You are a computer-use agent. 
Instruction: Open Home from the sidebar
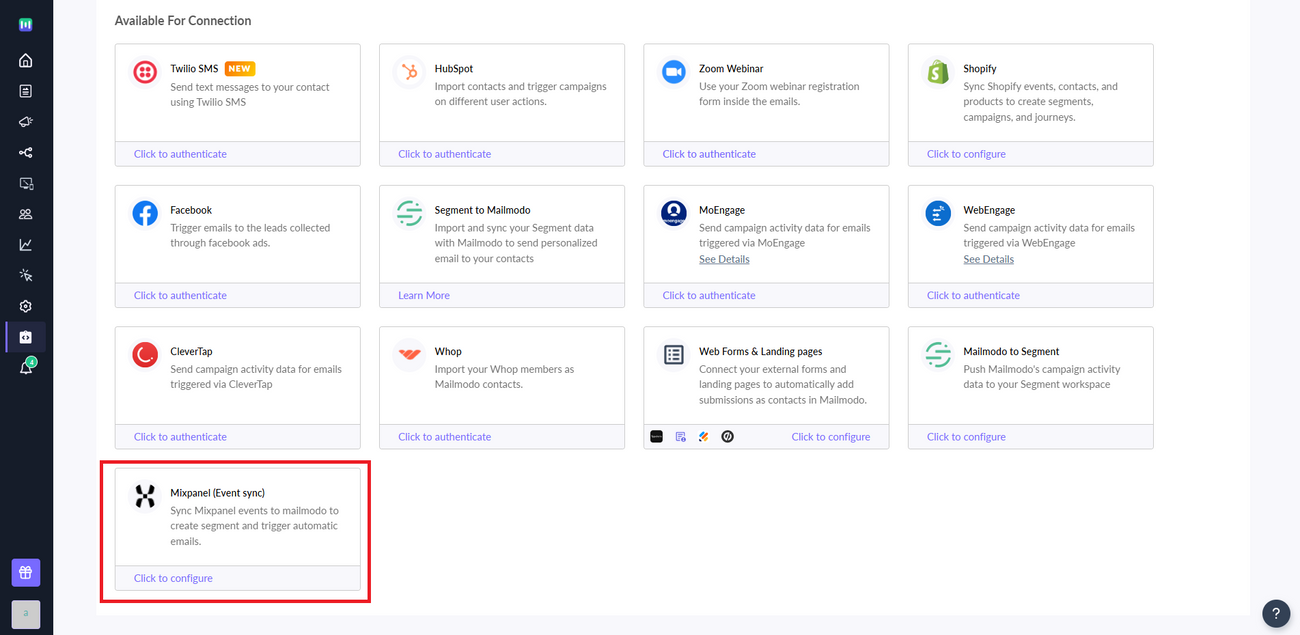point(26,60)
